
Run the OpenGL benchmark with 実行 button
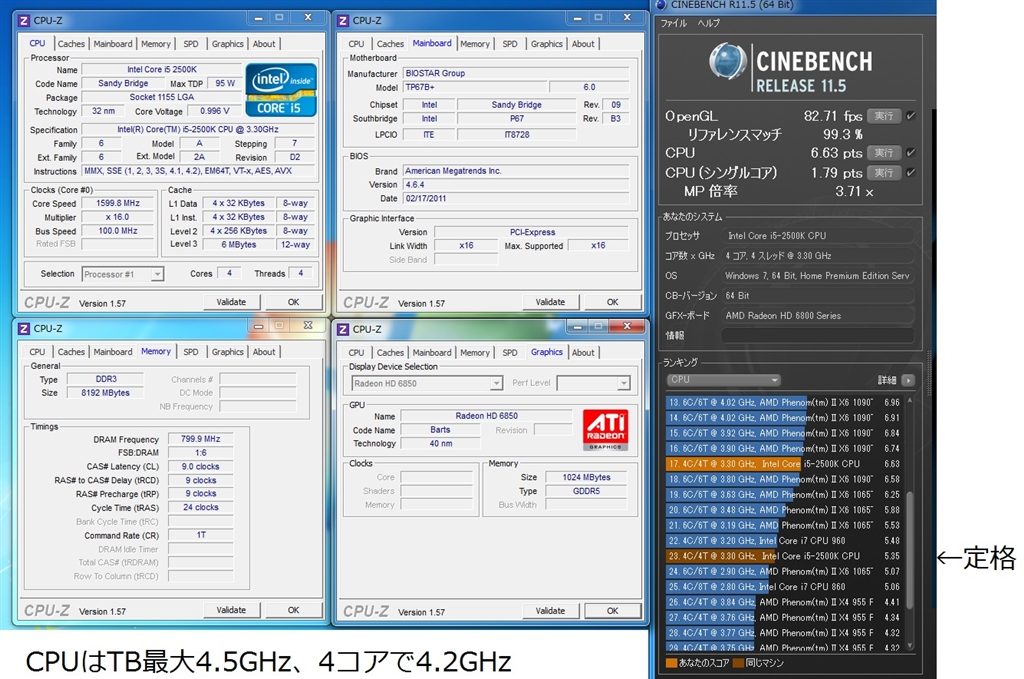(x=884, y=116)
